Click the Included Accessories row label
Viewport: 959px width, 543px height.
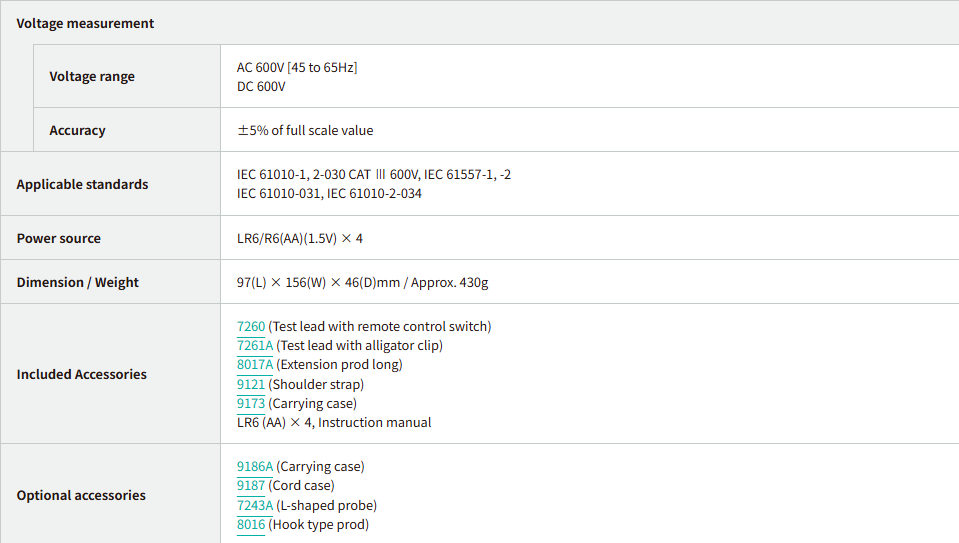(81, 374)
